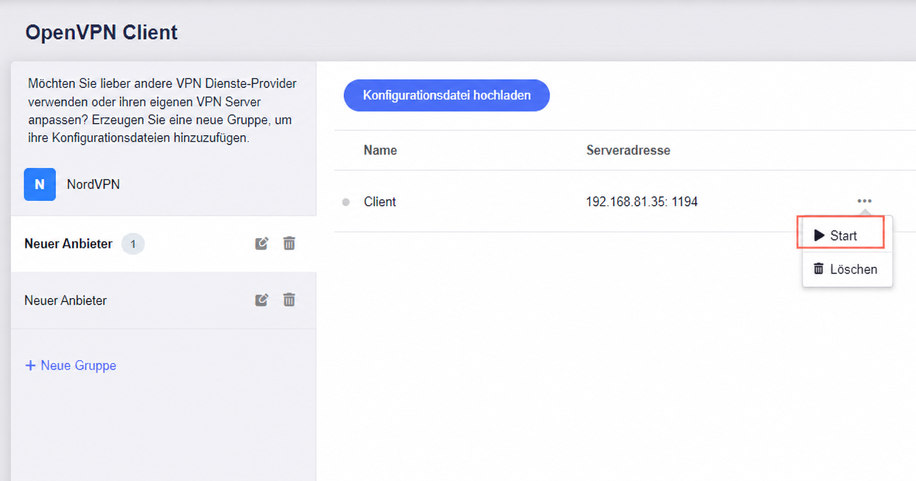Choose Löschen from the context menu
The height and width of the screenshot is (481, 916).
(847, 269)
